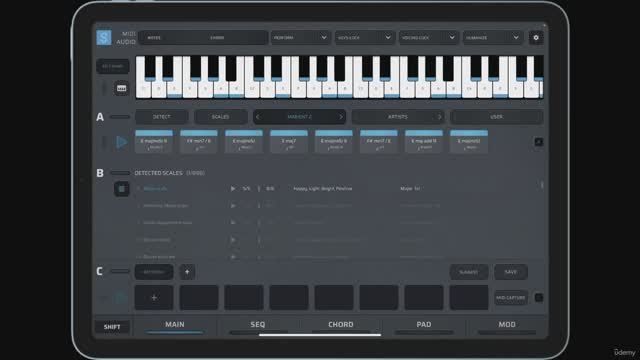Click the first detected scale name
Viewport: 640px width, 360px height.
click(x=155, y=189)
